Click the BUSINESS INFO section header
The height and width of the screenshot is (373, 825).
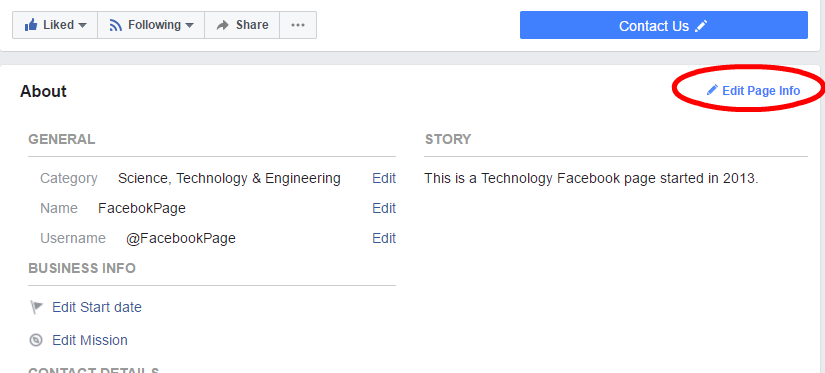click(82, 268)
